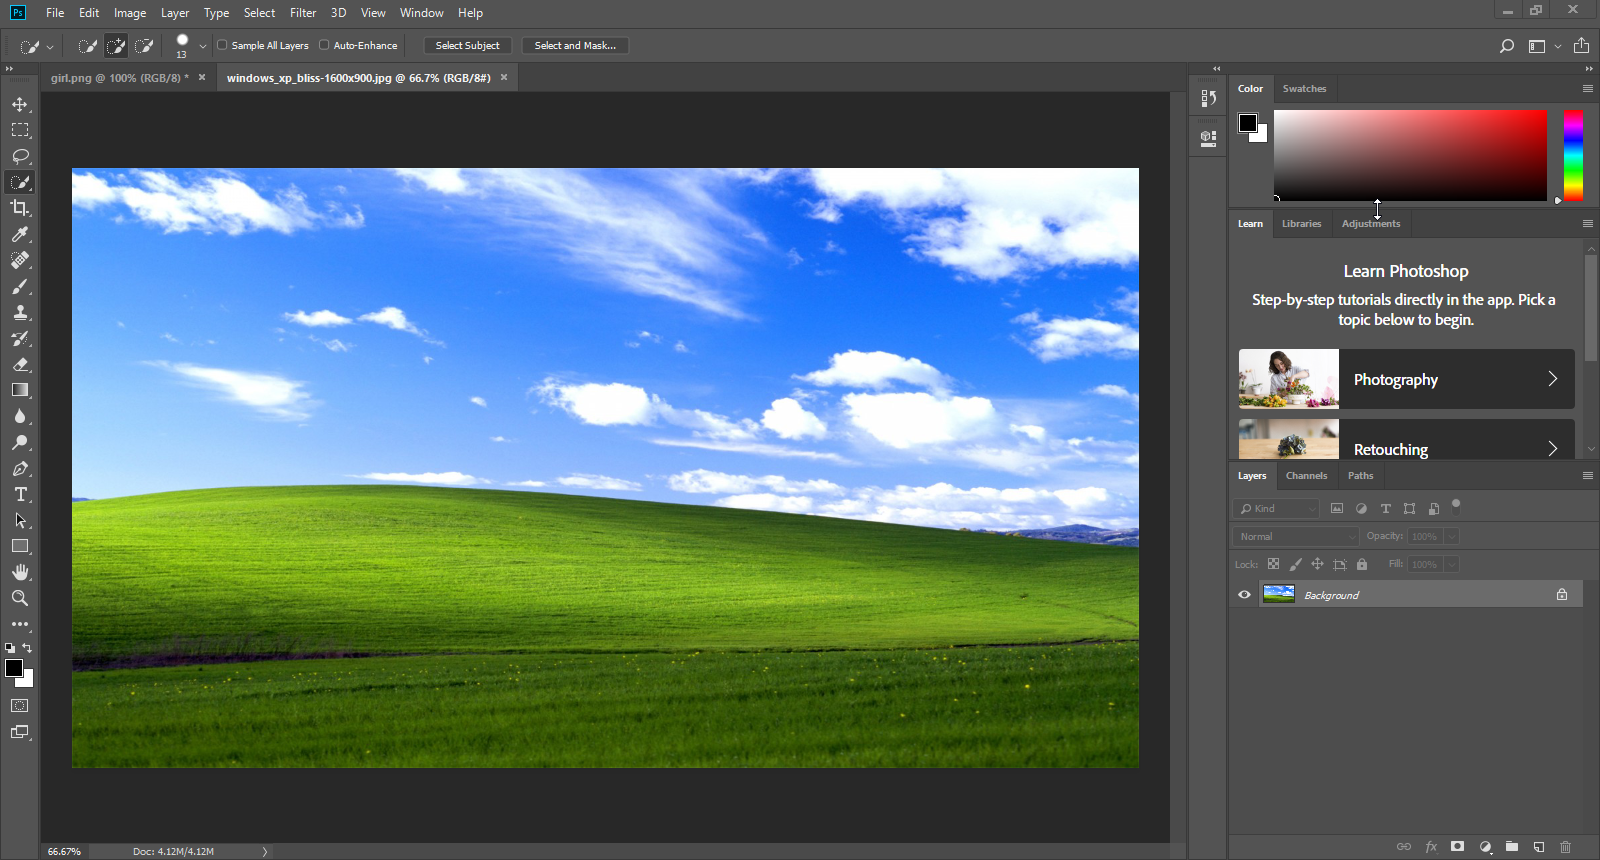
Task: Open the Edit Toolbar ellipsis menu
Action: coord(20,624)
